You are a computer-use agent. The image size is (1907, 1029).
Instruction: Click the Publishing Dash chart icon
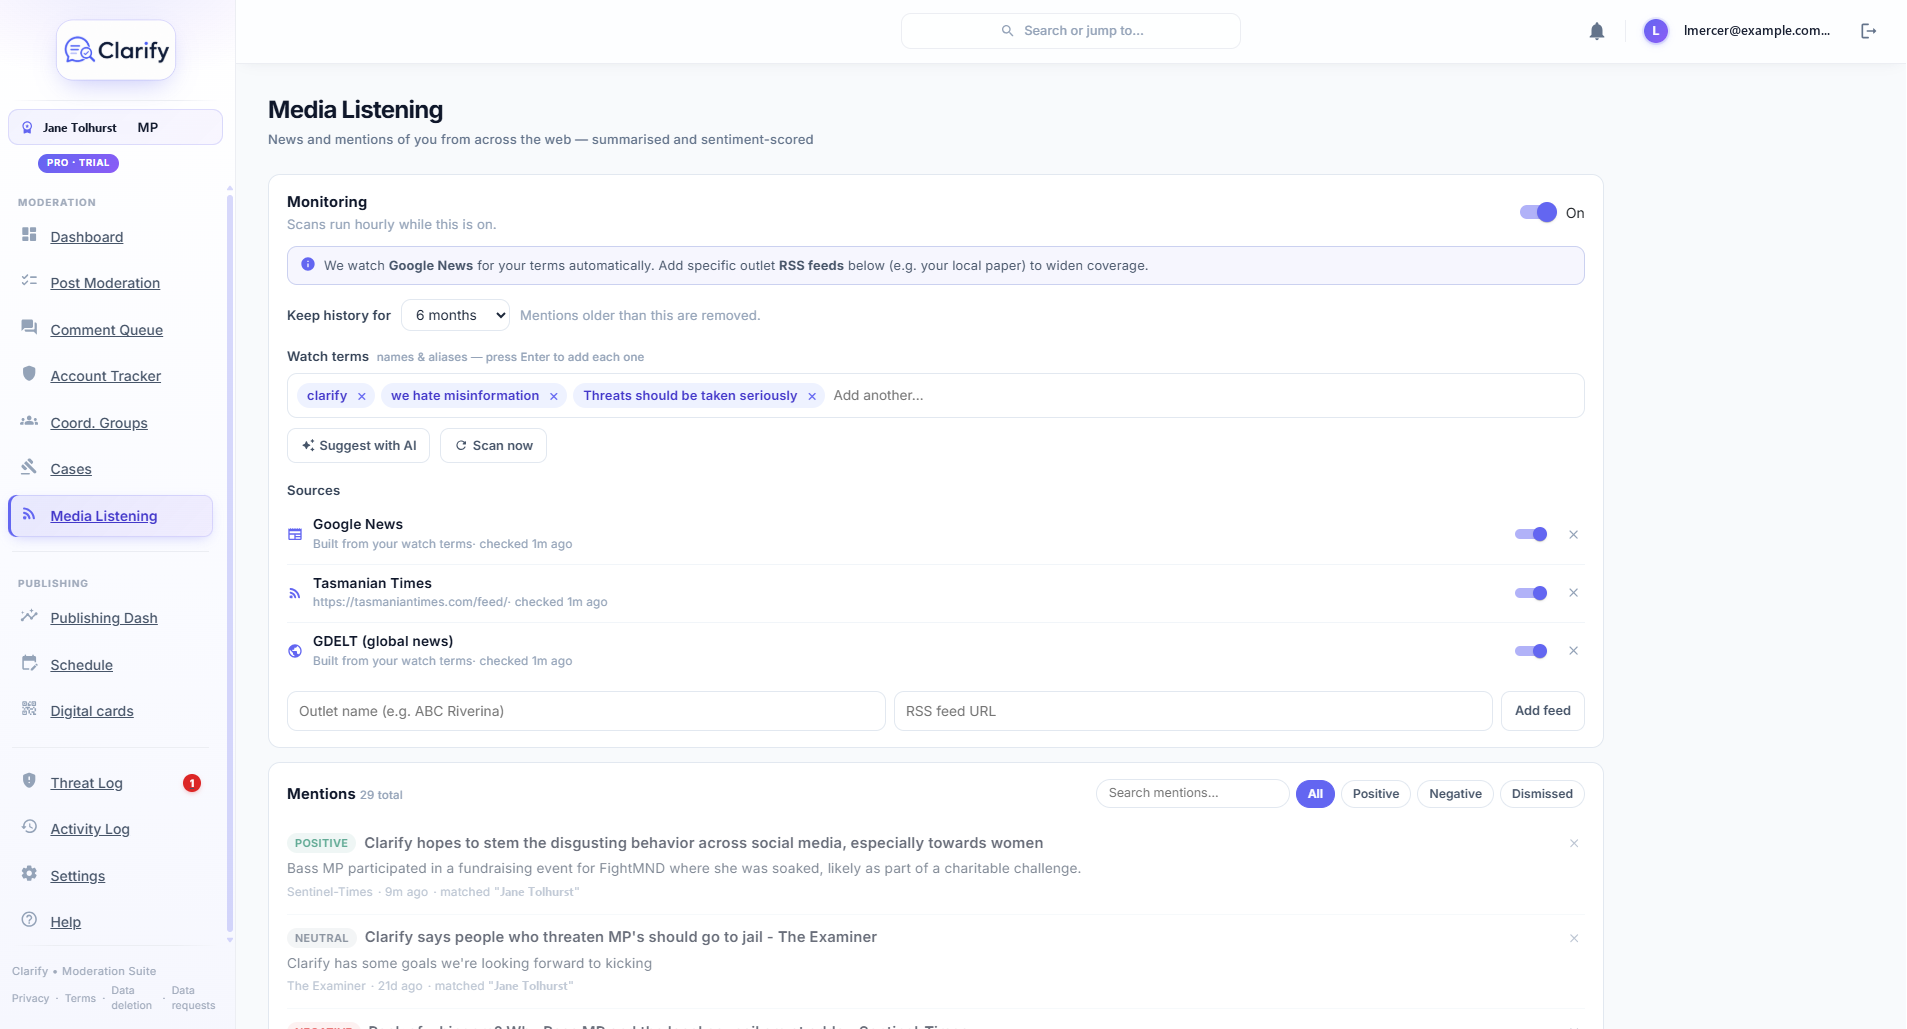(29, 616)
